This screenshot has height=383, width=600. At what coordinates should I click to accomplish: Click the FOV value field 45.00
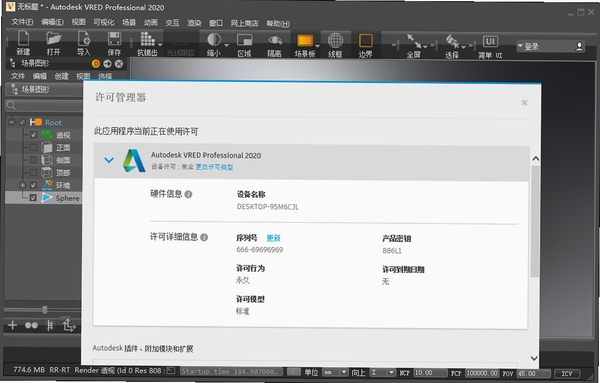click(533, 373)
